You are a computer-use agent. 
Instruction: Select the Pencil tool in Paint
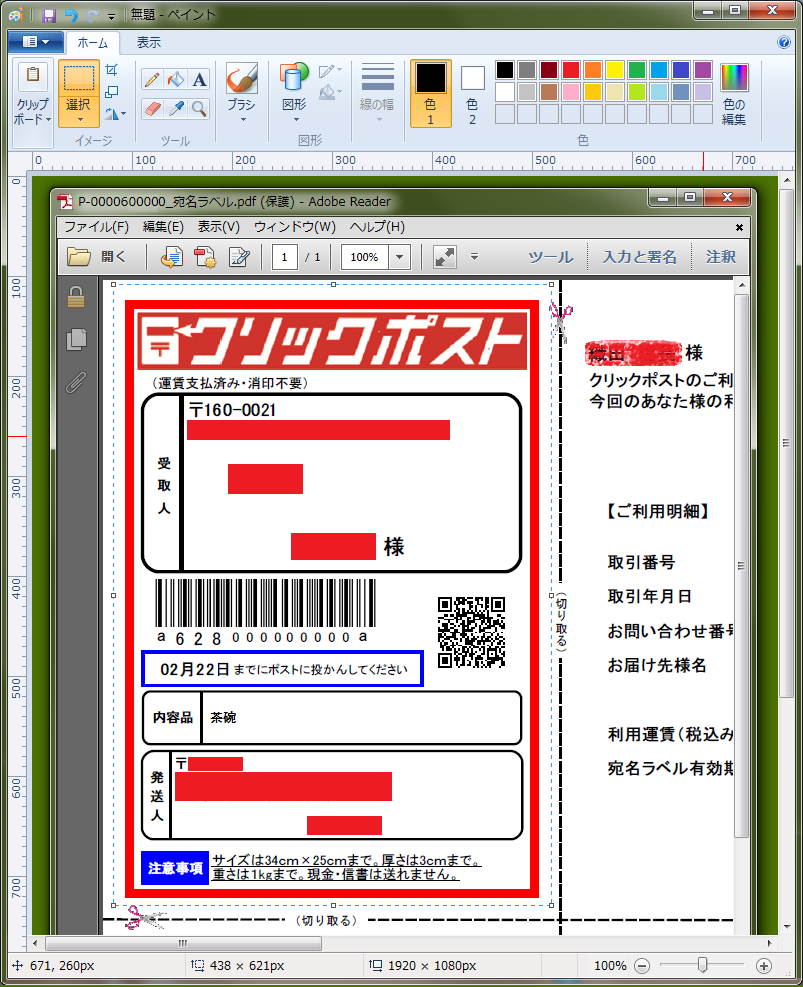(x=152, y=79)
